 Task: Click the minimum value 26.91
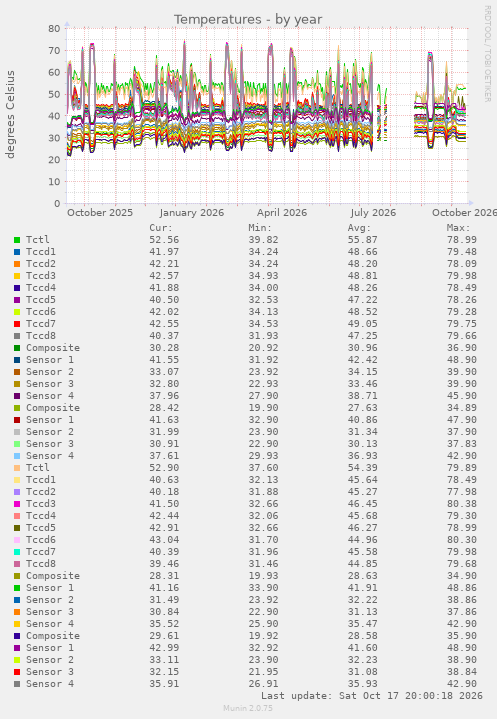pos(263,684)
